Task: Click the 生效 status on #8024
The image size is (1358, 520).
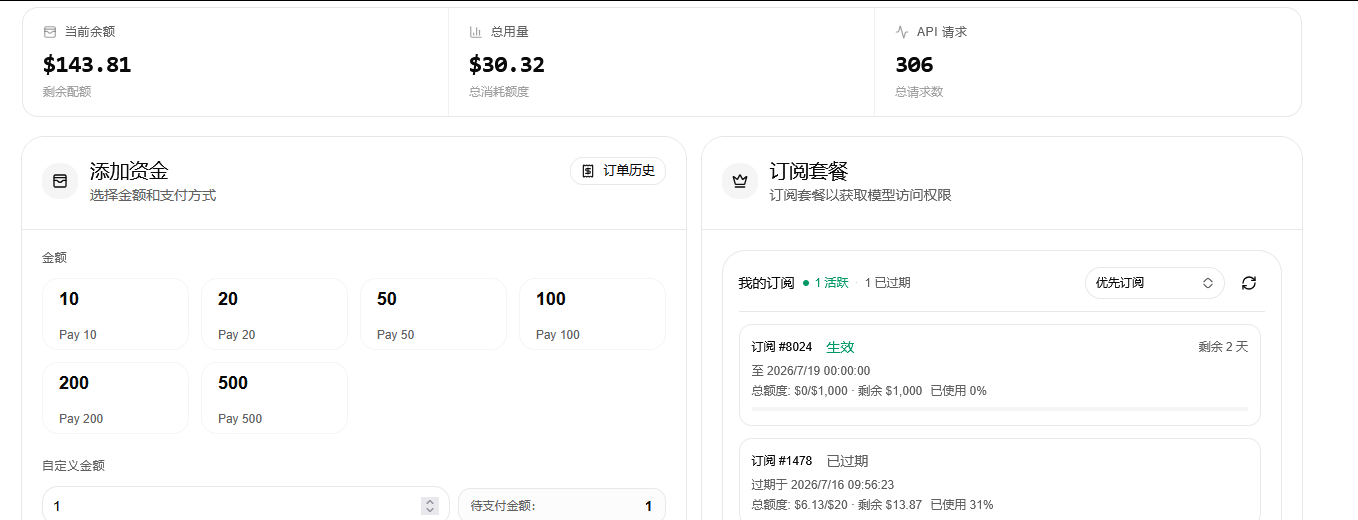Action: click(840, 347)
